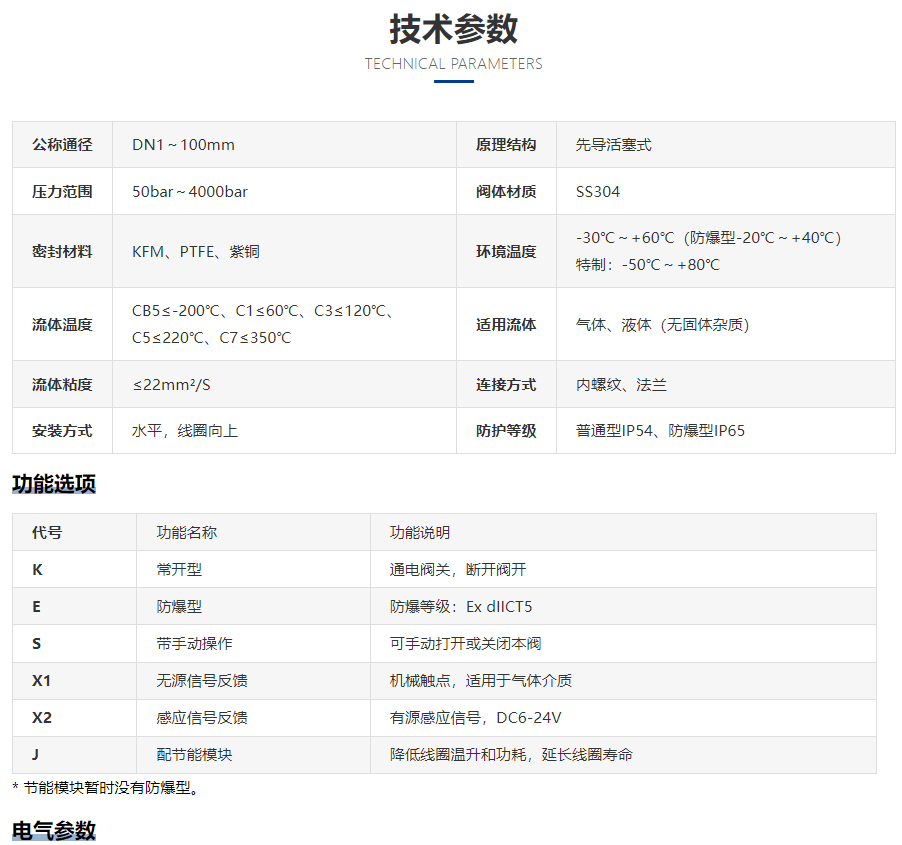Select the K code row cell
Image resolution: width=902 pixels, height=845 pixels.
click(38, 570)
